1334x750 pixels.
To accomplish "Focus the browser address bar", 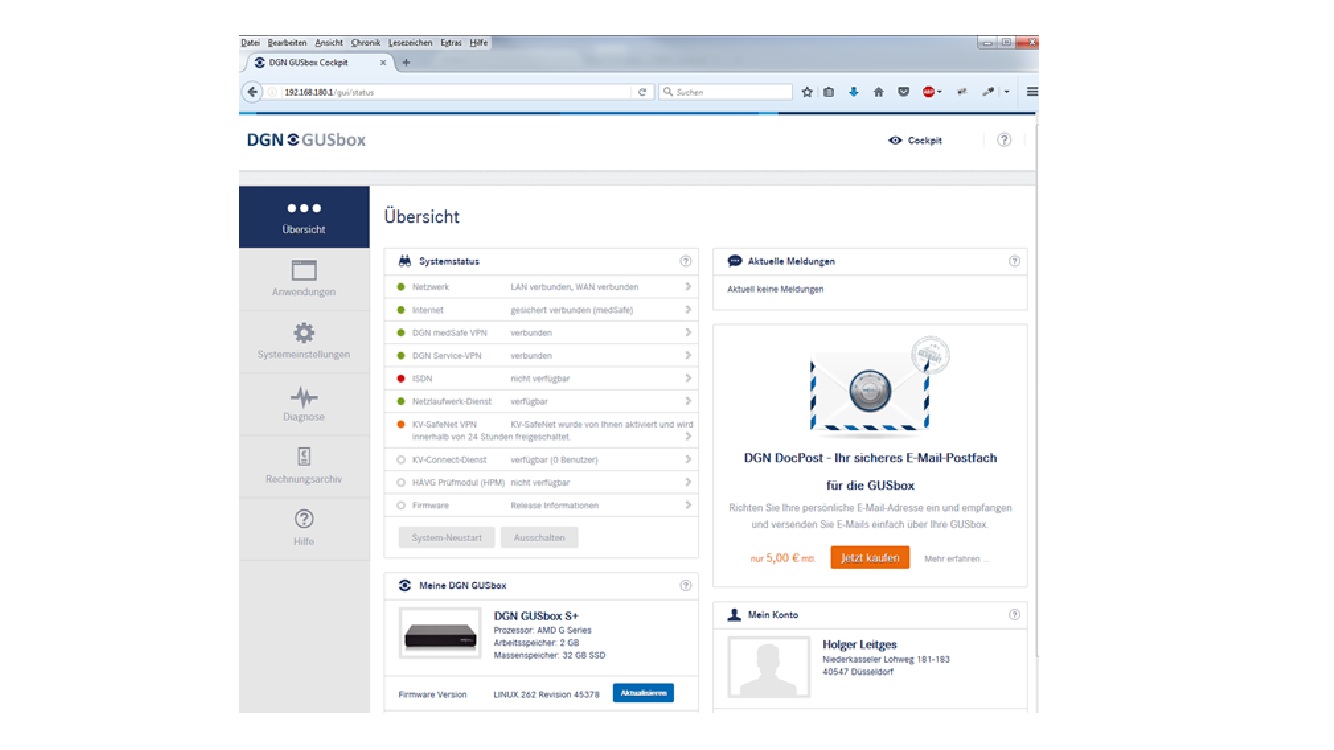I will coord(455,92).
